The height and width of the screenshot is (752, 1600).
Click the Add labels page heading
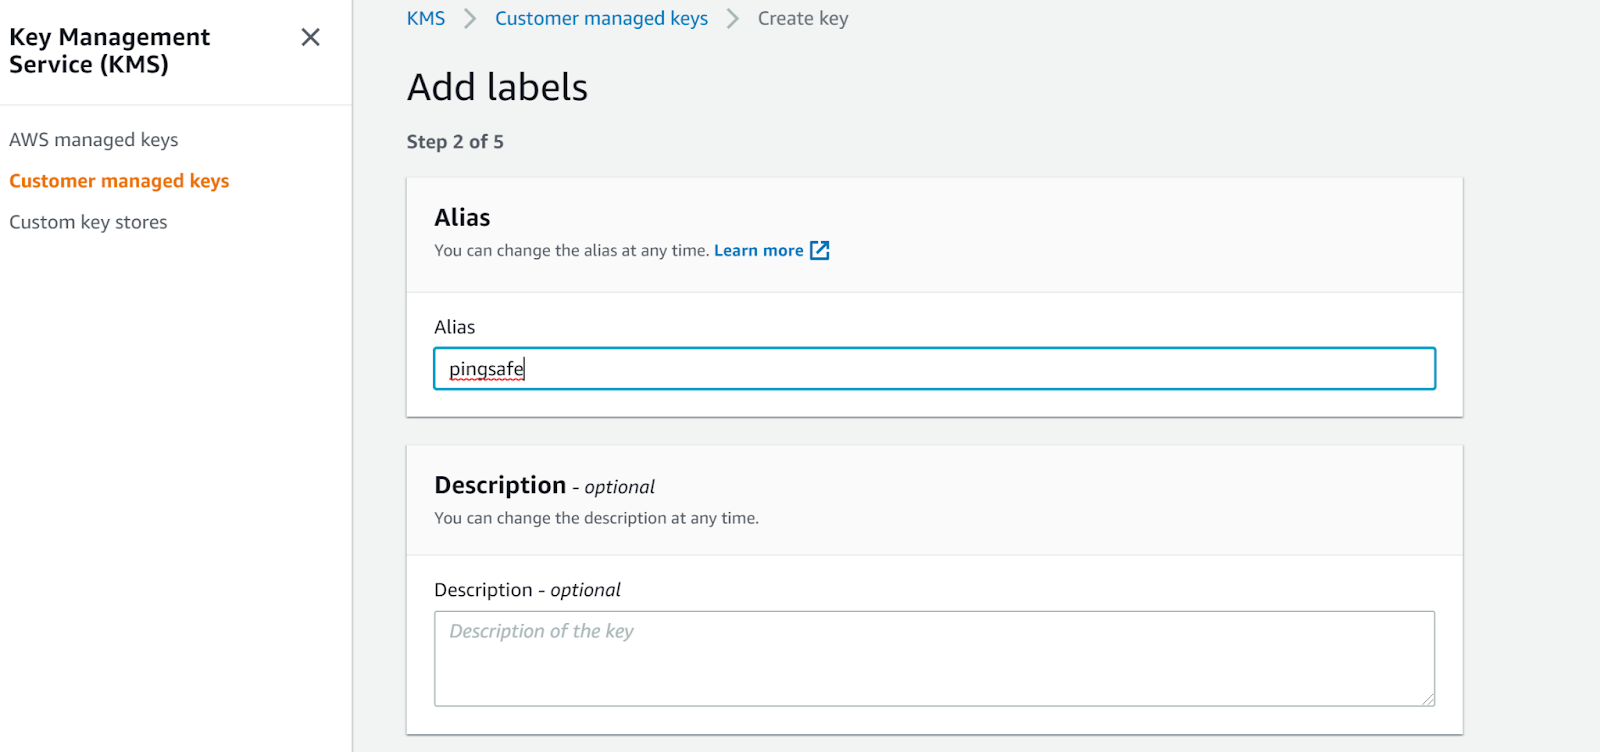coord(497,88)
